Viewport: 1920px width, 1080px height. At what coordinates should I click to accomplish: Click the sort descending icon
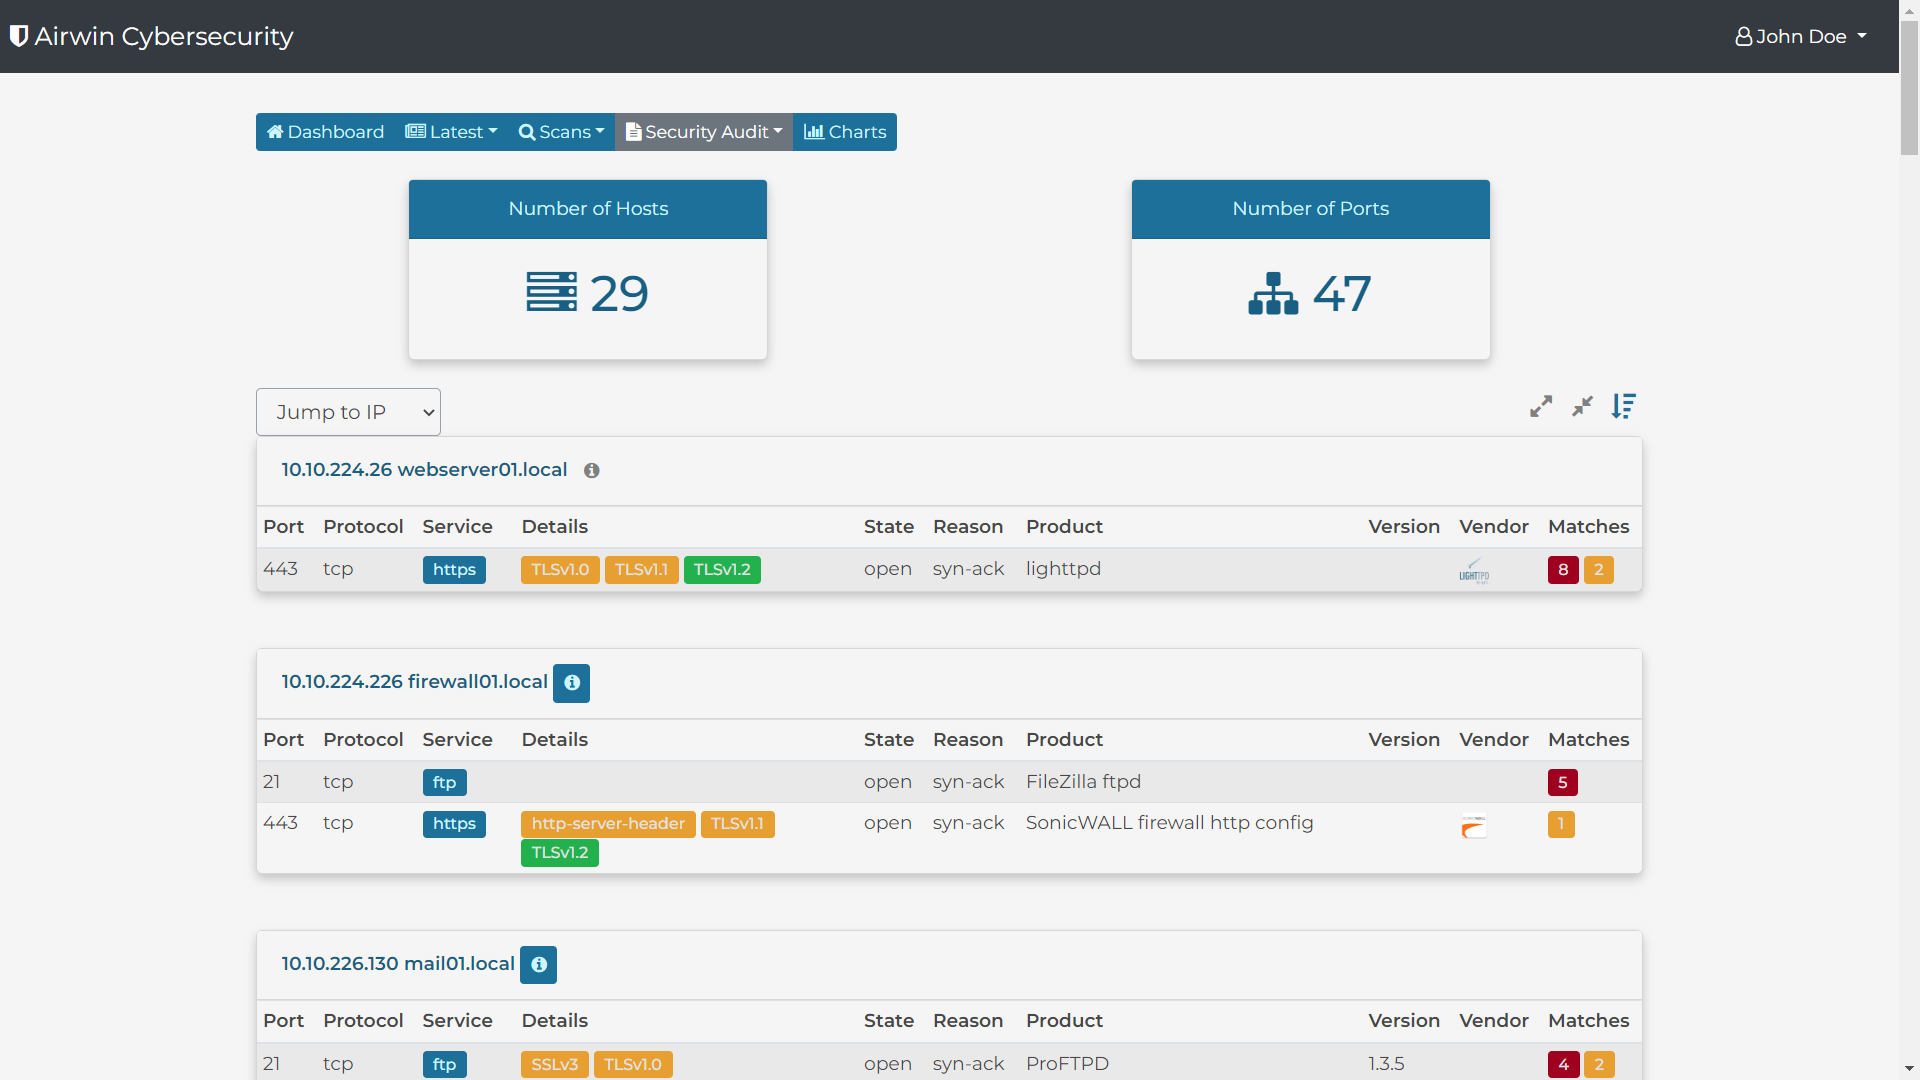(x=1623, y=406)
